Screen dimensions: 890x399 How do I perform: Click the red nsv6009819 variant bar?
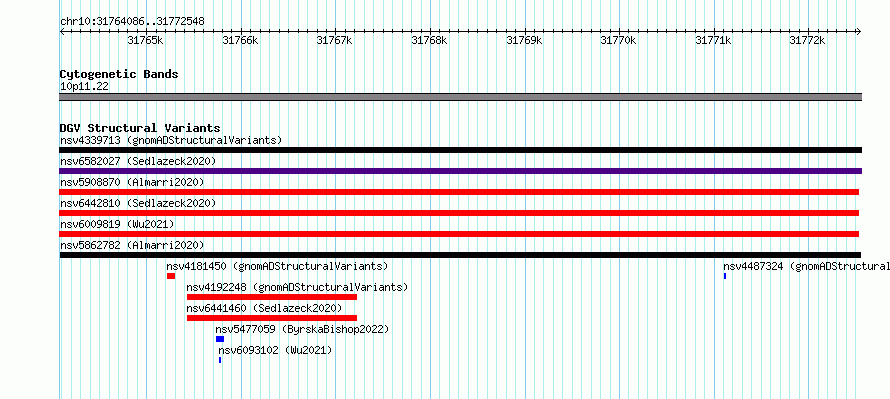click(459, 234)
